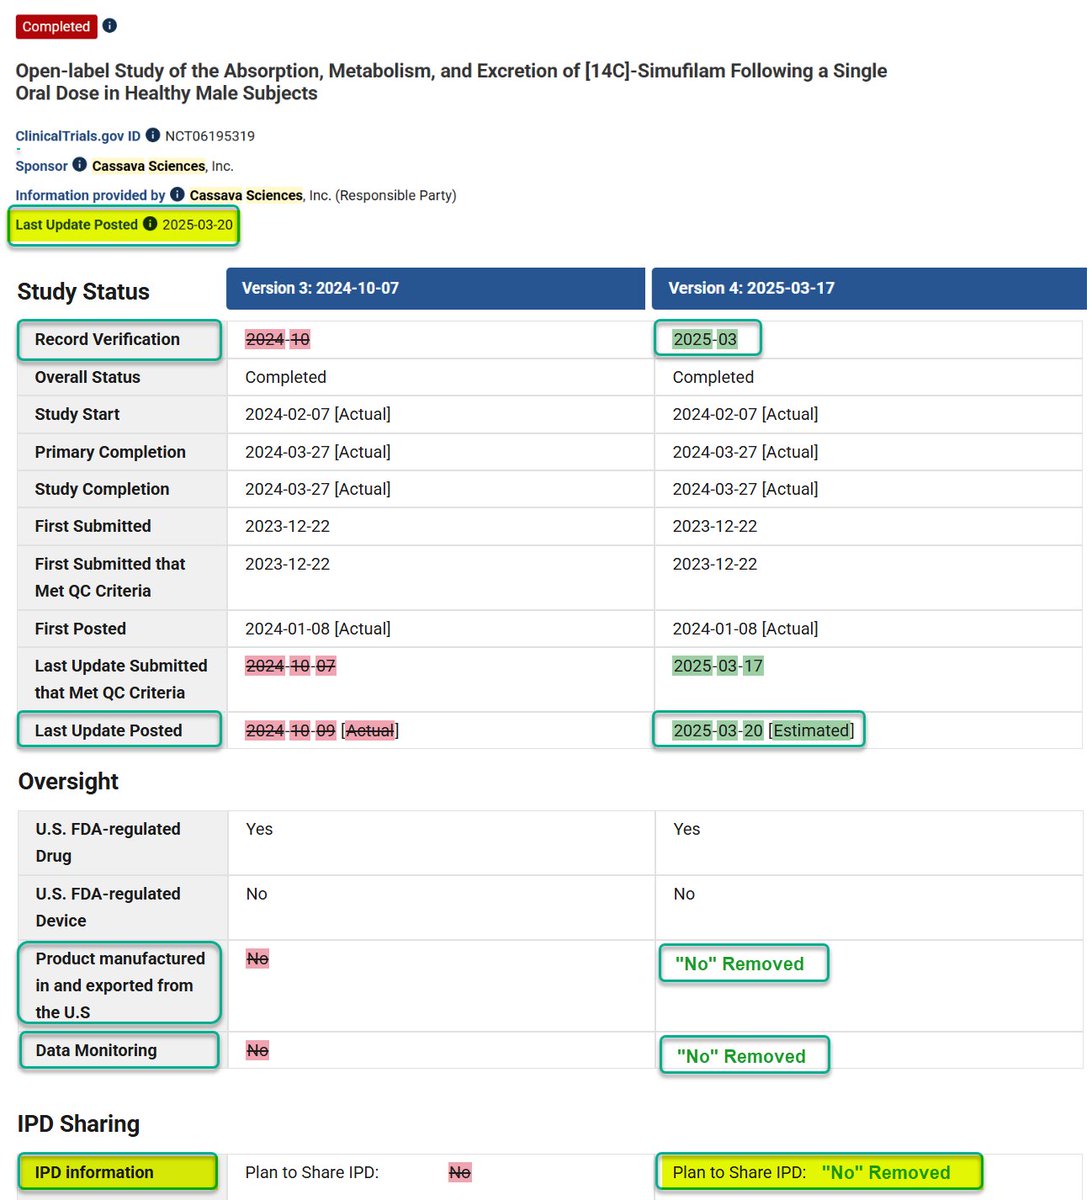Click the Information provided by link
This screenshot has width=1092, height=1200.
[x=90, y=195]
